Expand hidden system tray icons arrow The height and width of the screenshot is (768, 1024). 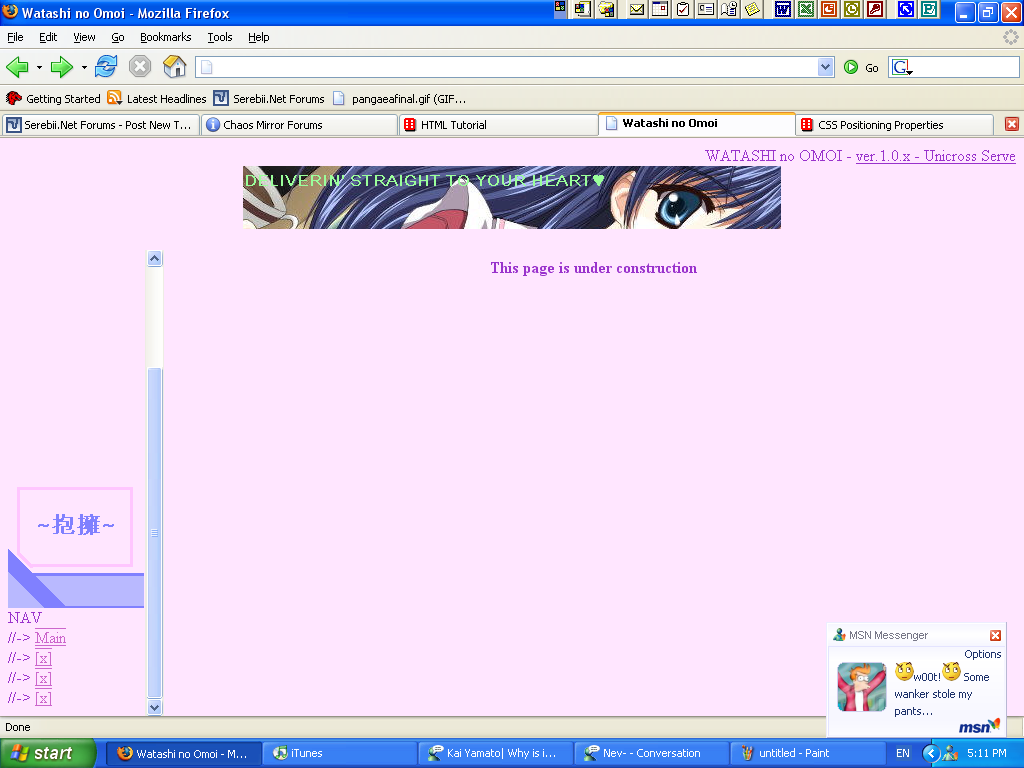tap(930, 753)
